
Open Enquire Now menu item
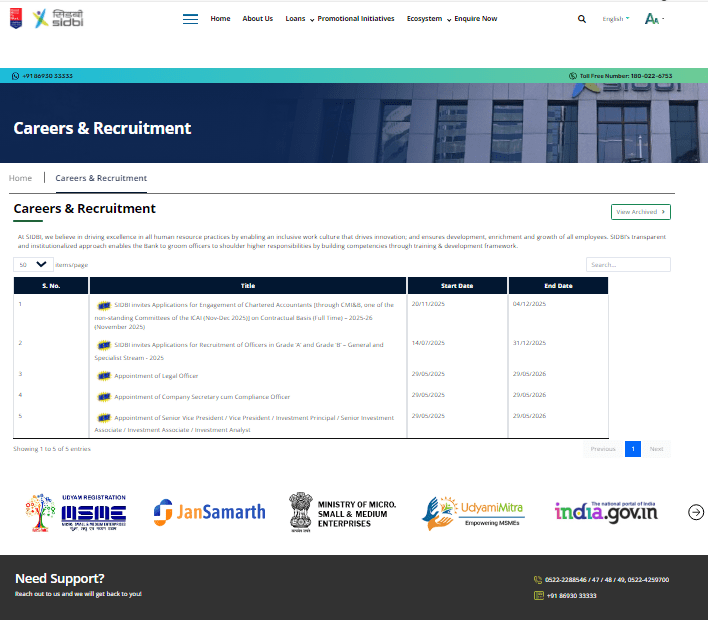475,19
